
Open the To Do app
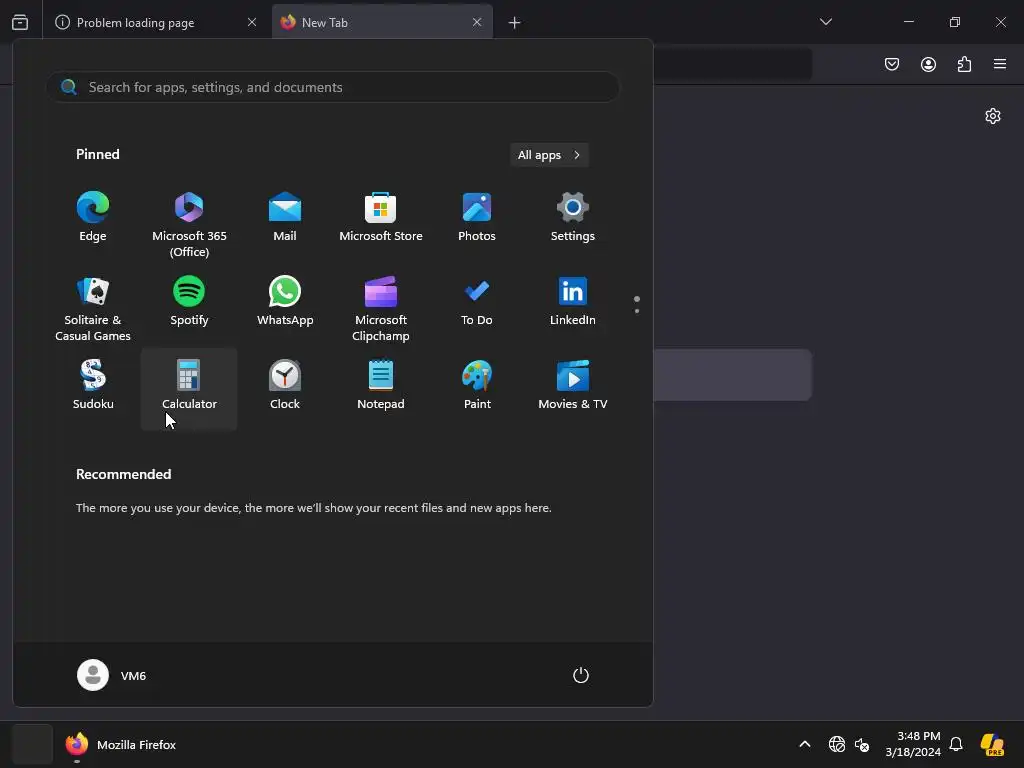477,301
